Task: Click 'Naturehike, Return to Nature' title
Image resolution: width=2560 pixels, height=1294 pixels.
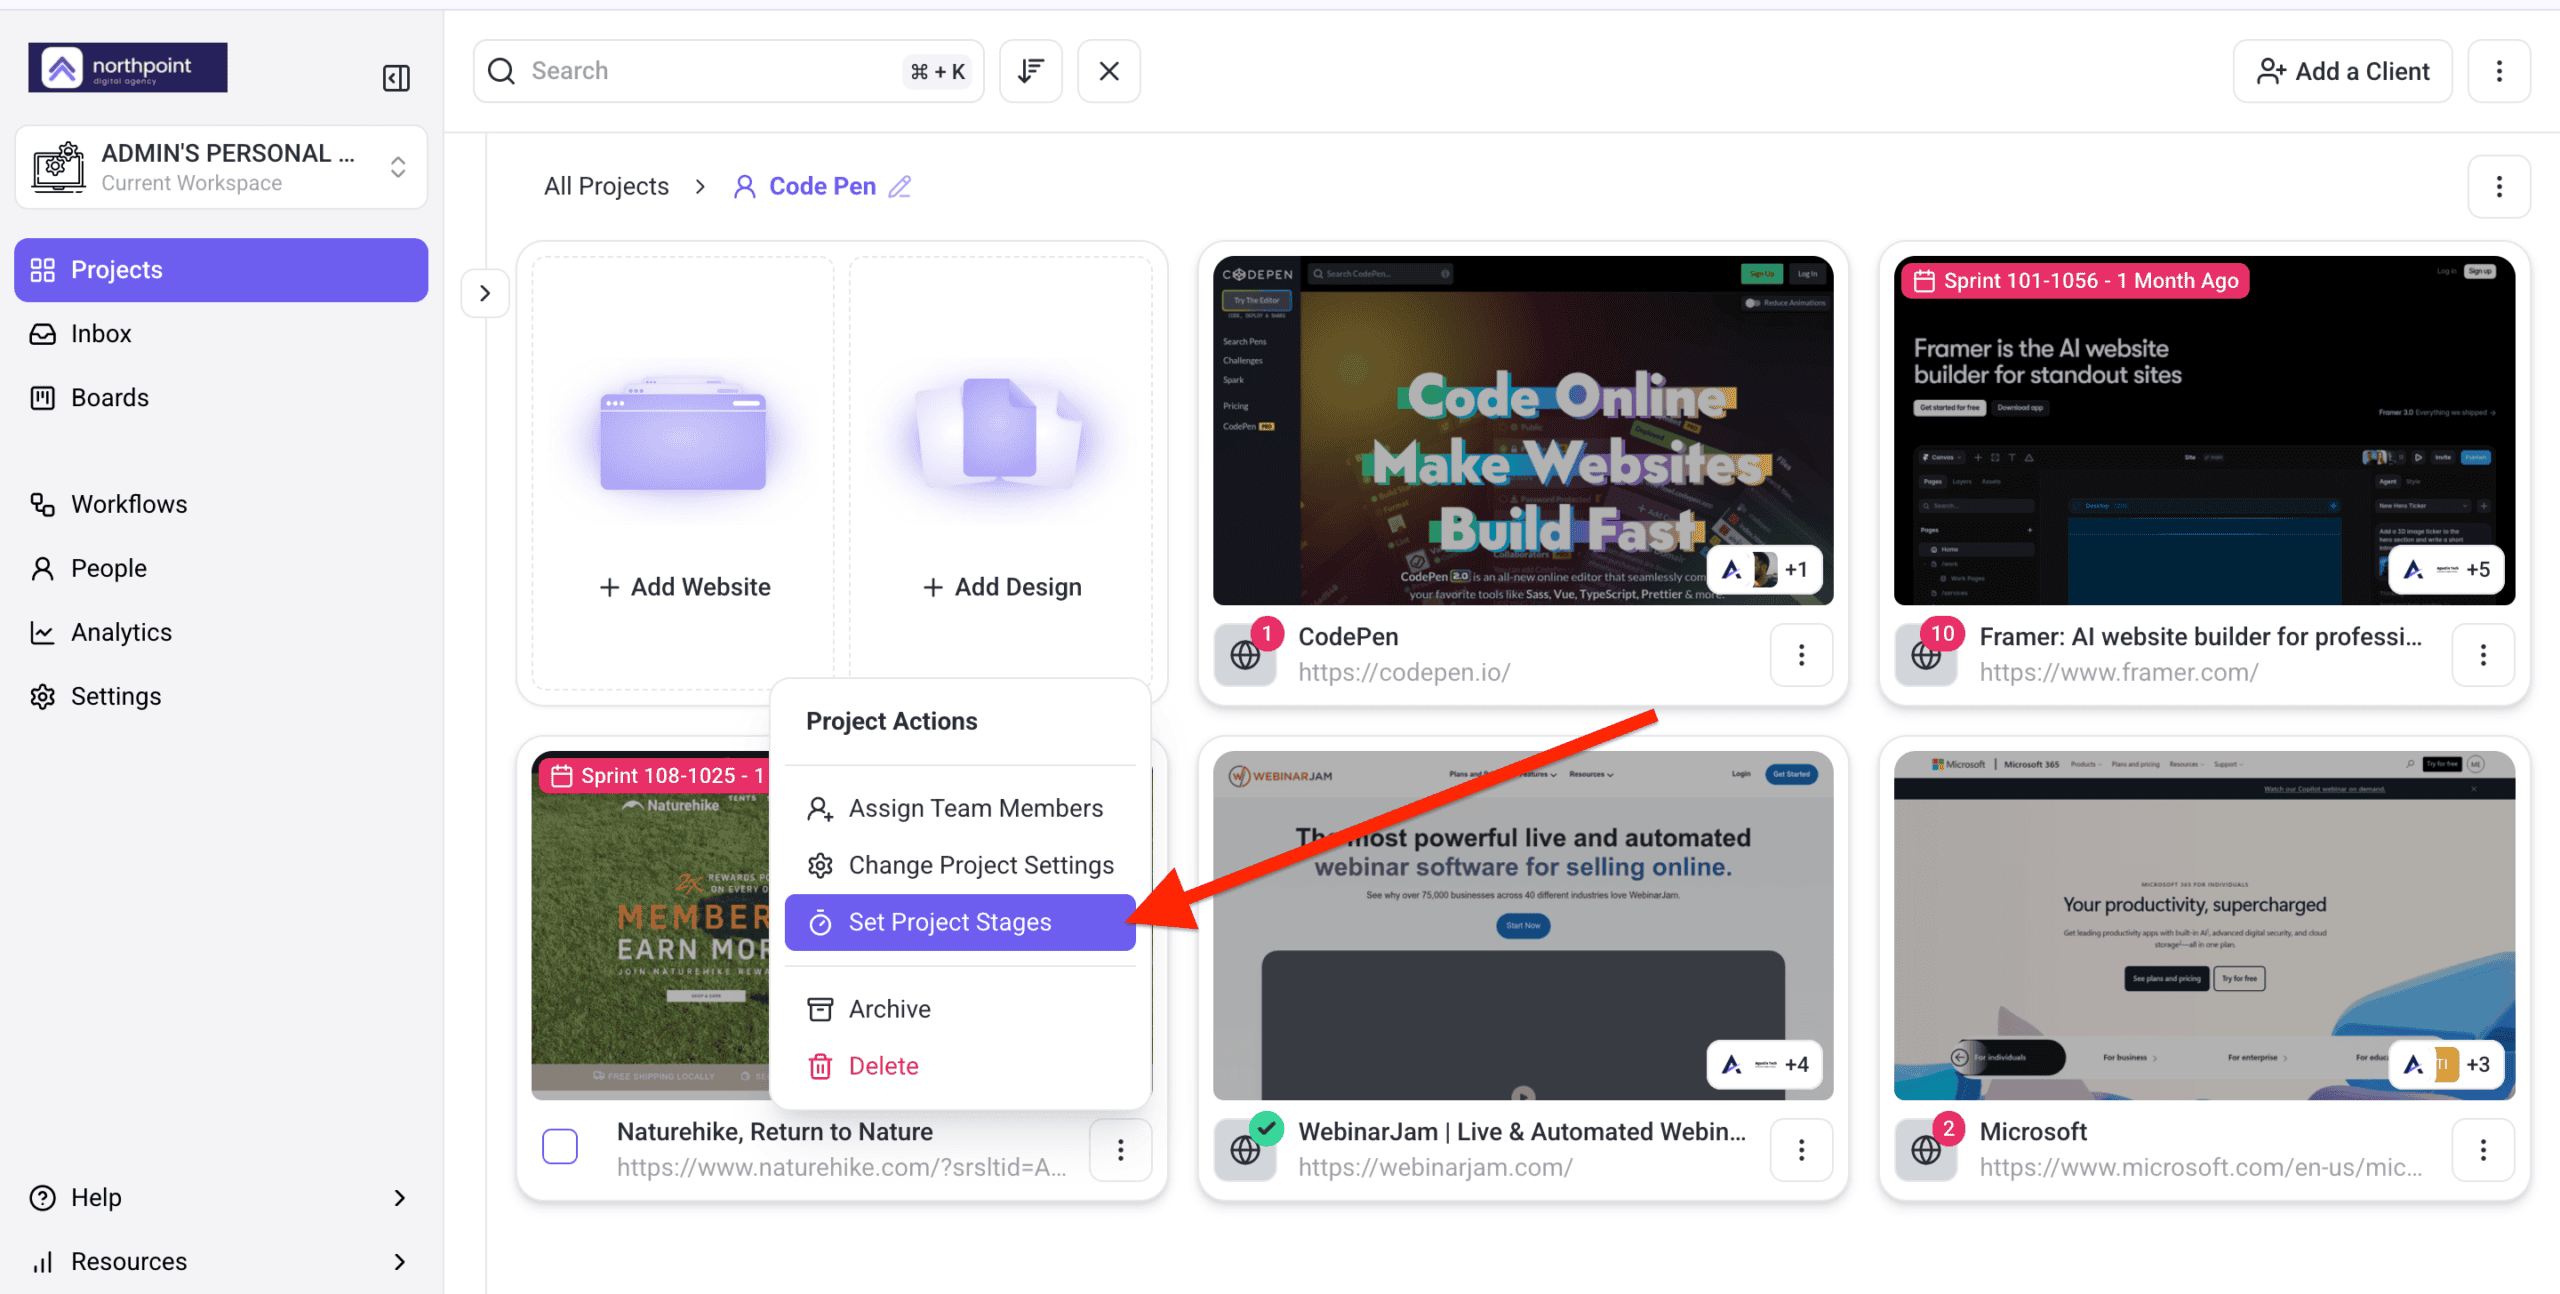Action: (775, 1132)
